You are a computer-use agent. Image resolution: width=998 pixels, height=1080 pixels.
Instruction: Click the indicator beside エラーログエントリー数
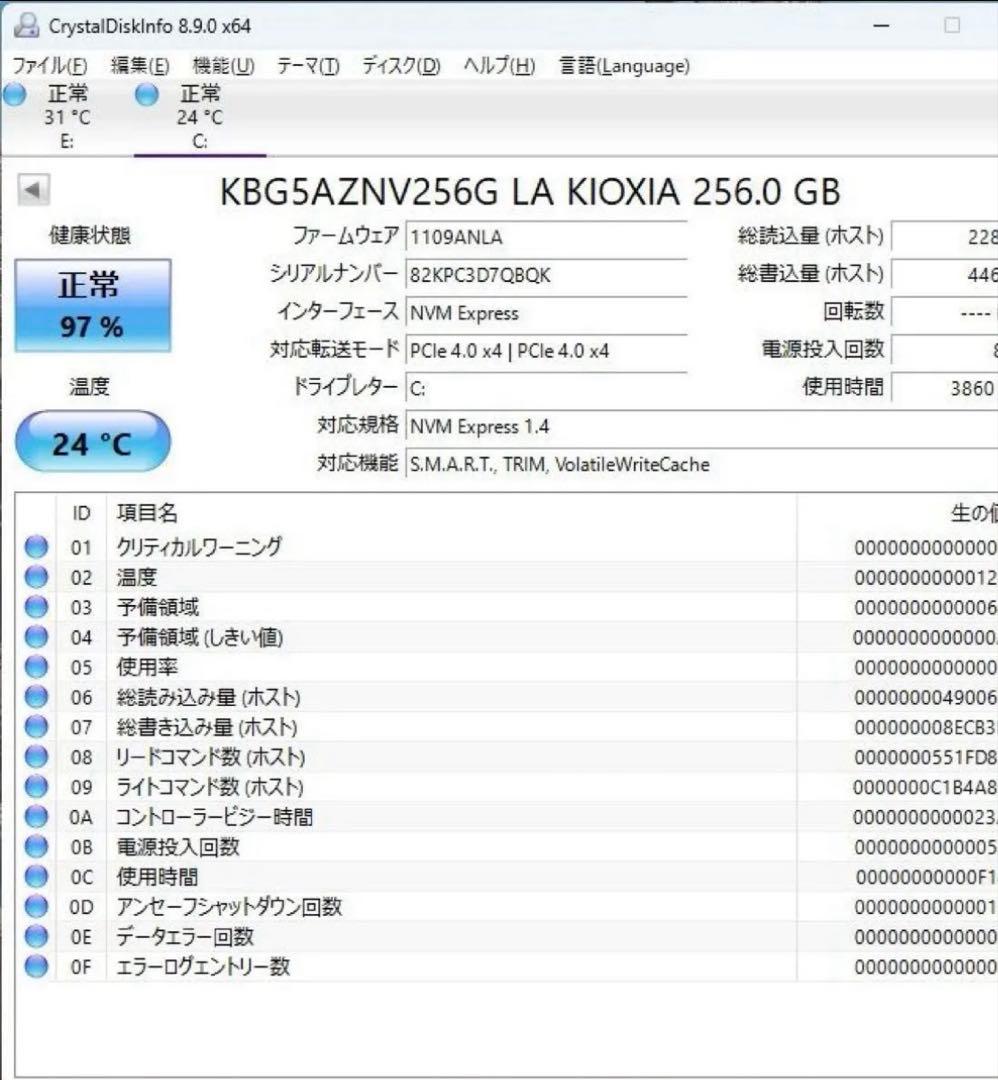(36, 967)
